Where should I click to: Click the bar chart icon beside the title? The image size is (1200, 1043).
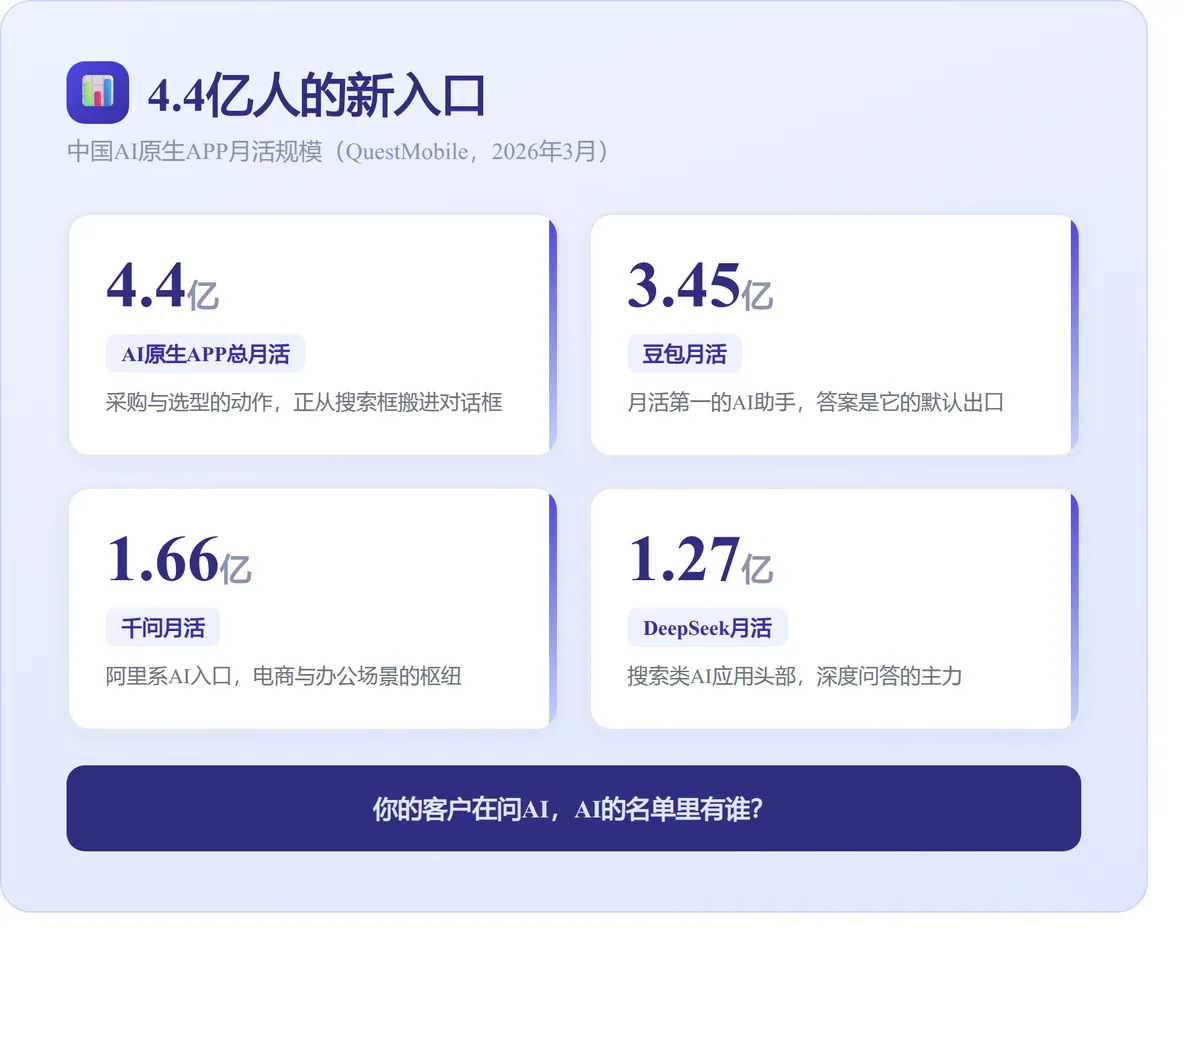[98, 92]
